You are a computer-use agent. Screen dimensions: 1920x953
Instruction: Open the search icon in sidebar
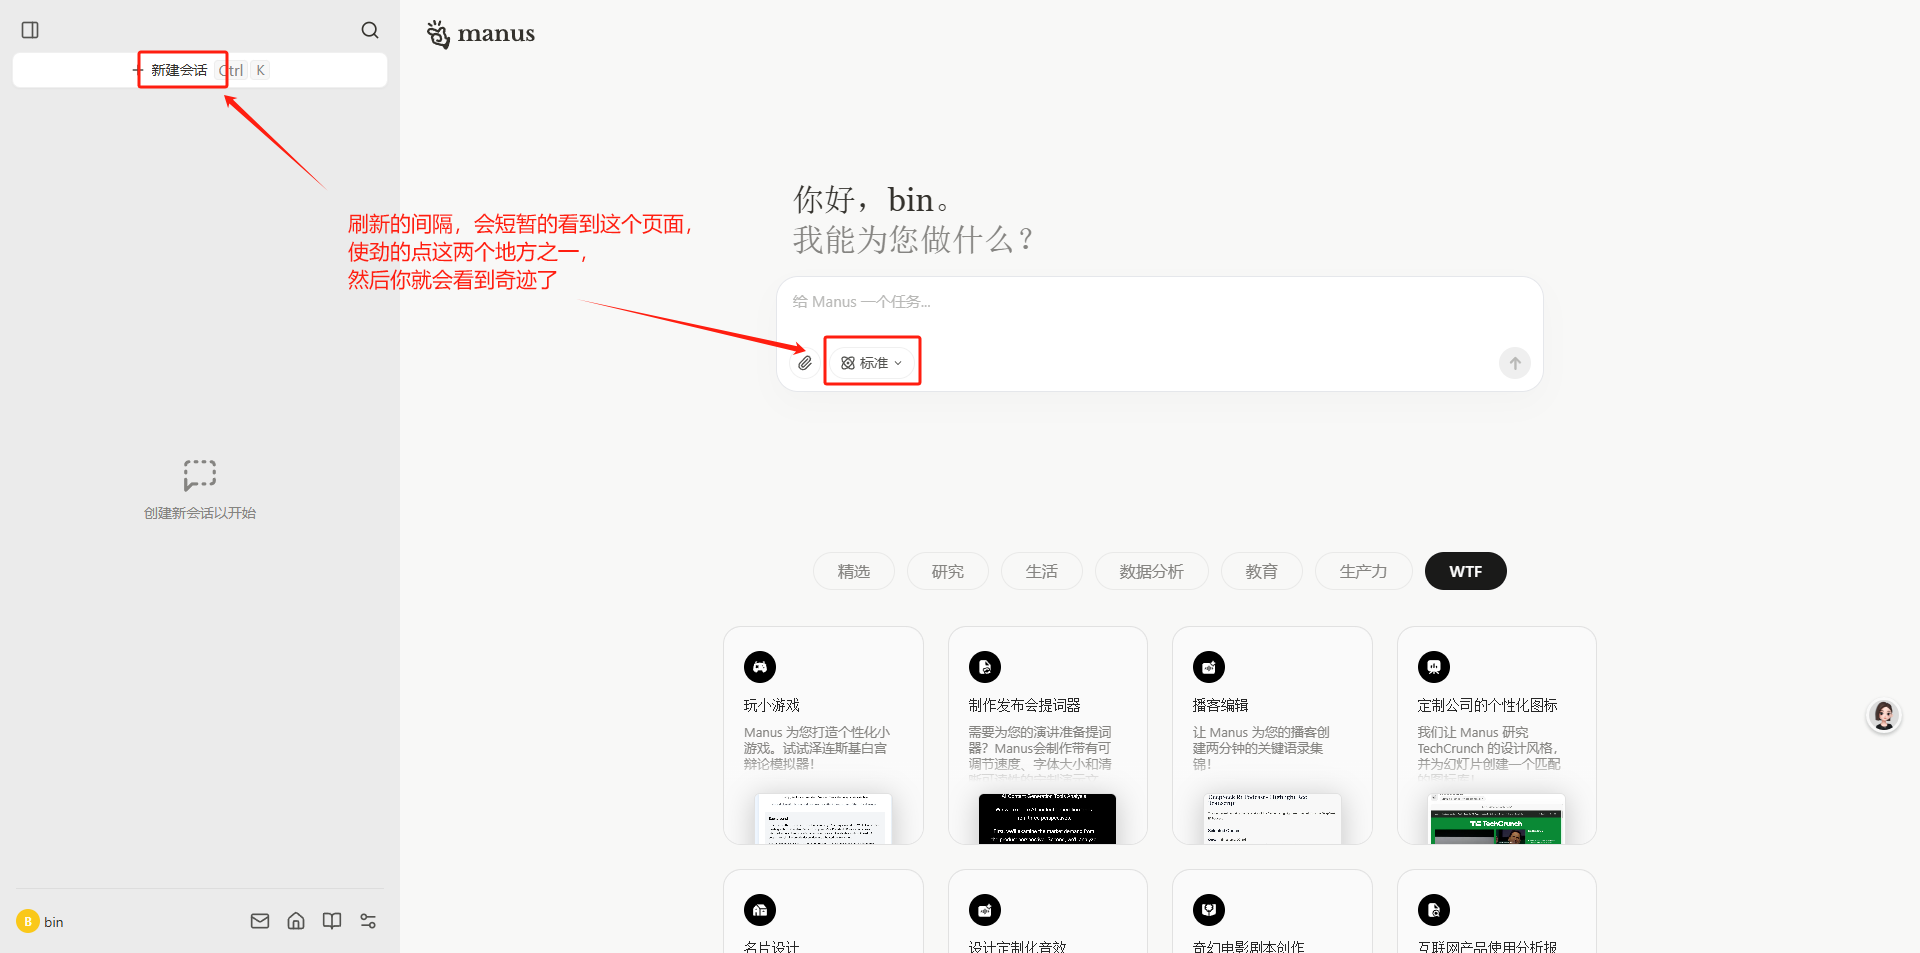coord(370,30)
